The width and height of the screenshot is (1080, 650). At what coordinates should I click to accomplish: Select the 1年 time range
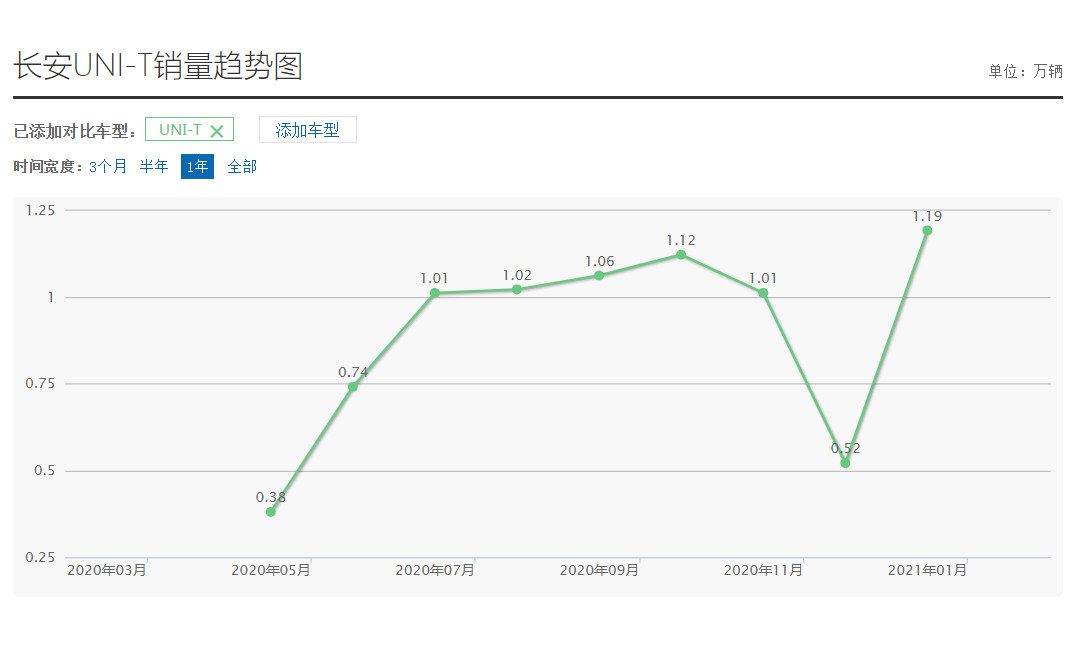coord(197,167)
